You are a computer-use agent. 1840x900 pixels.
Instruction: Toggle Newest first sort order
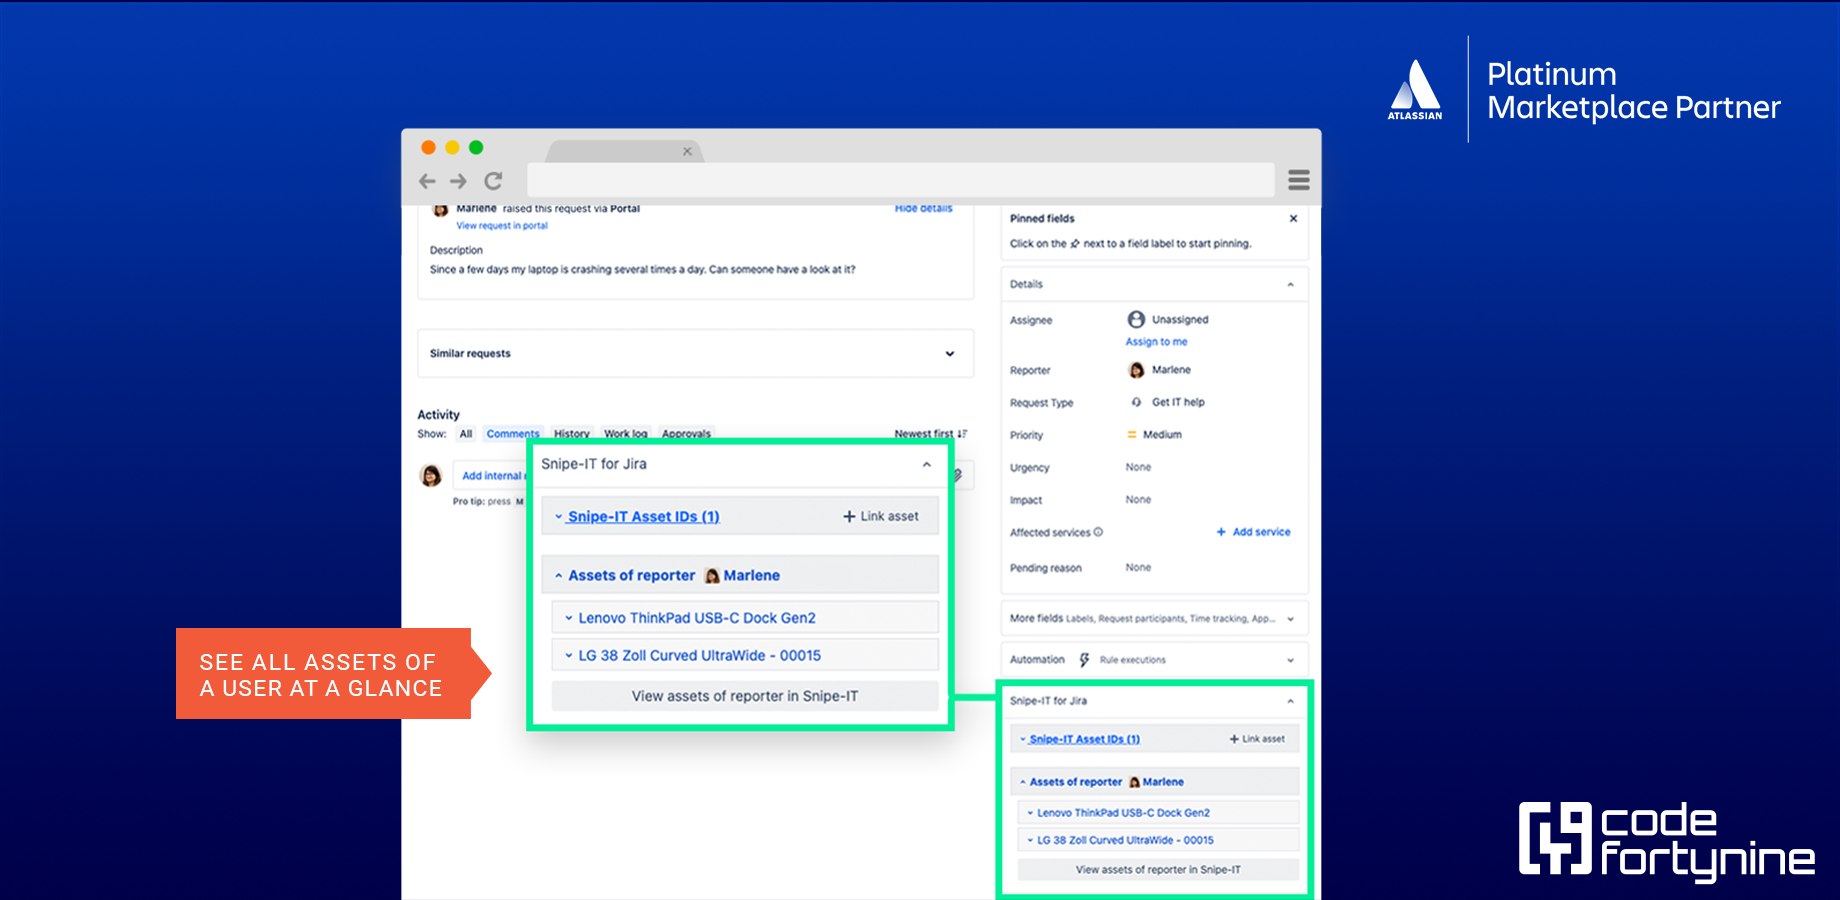(x=930, y=434)
